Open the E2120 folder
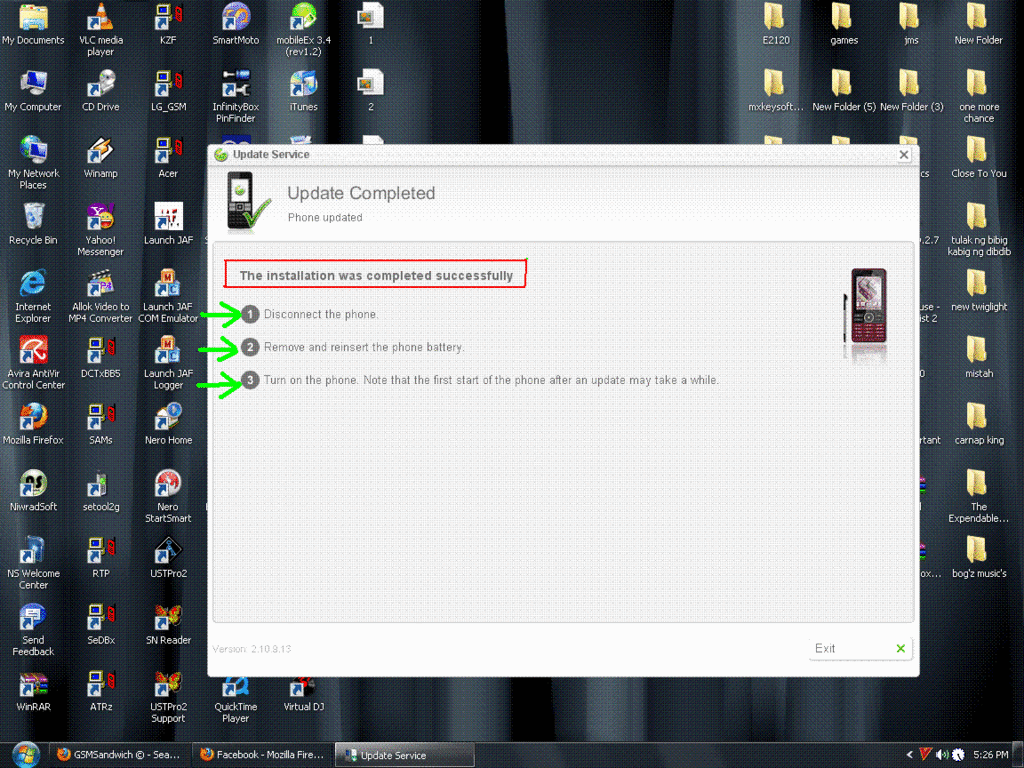The height and width of the screenshot is (768, 1024). [x=776, y=25]
